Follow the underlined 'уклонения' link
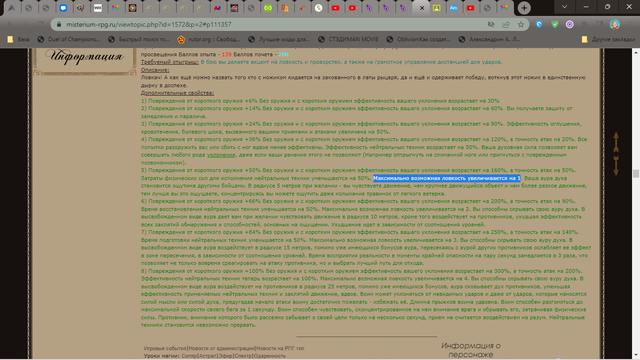The width and height of the screenshot is (640, 360). point(221,155)
